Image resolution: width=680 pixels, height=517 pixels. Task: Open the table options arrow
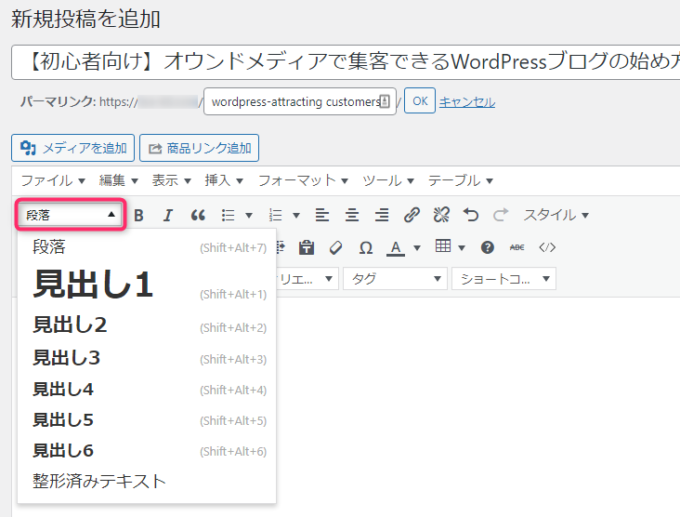(462, 248)
